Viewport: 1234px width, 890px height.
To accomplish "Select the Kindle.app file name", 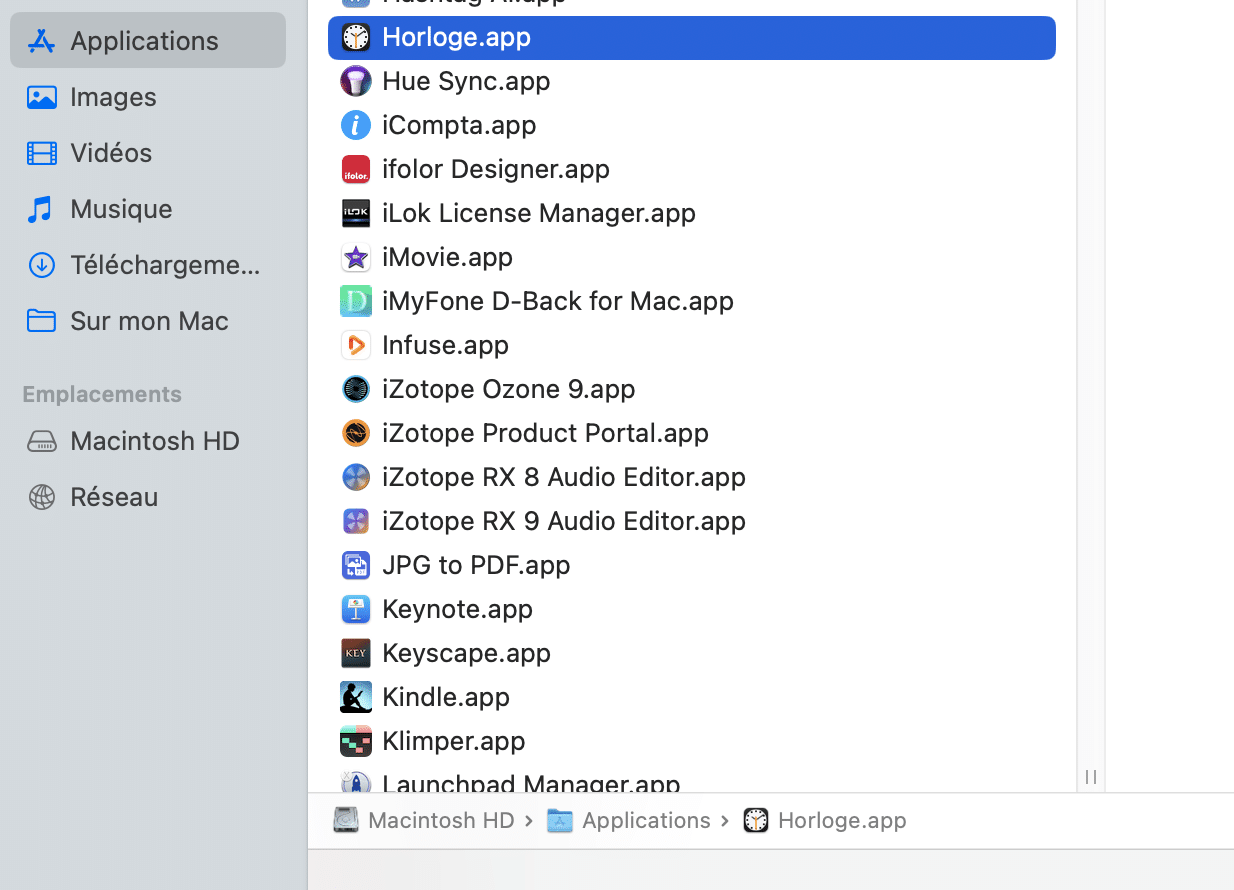I will click(446, 697).
